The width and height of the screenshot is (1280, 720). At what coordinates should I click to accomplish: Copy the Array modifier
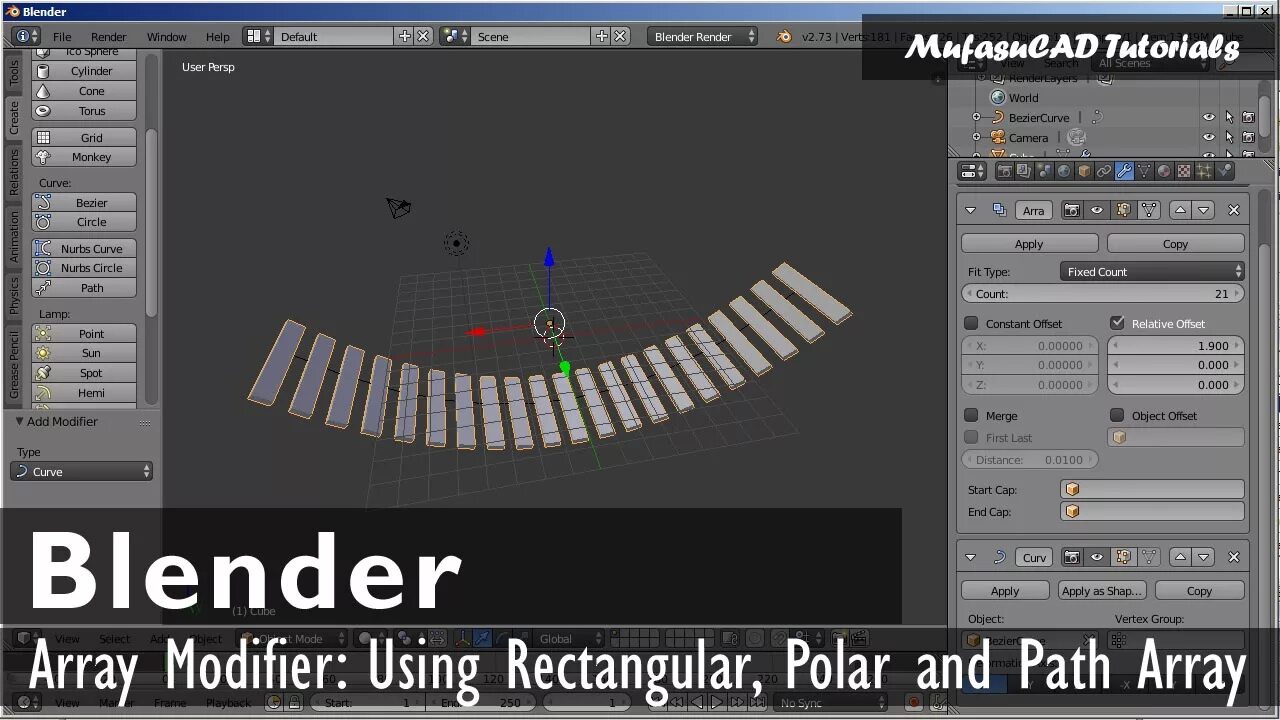[1175, 244]
